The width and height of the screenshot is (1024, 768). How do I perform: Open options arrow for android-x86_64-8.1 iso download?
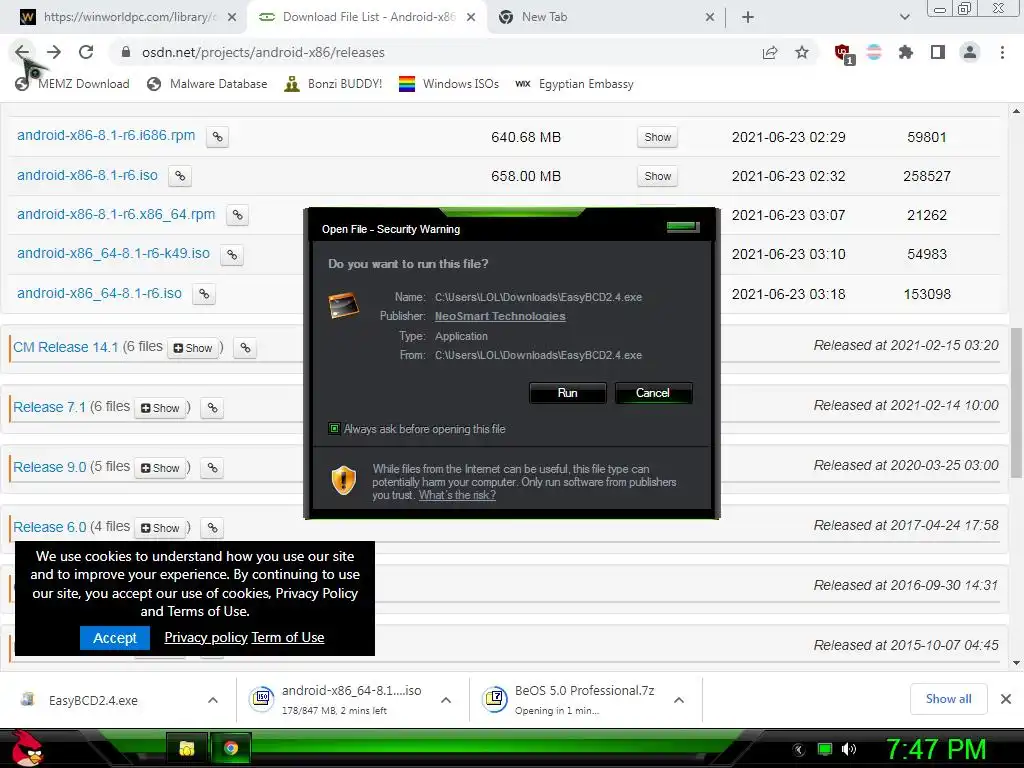click(446, 700)
